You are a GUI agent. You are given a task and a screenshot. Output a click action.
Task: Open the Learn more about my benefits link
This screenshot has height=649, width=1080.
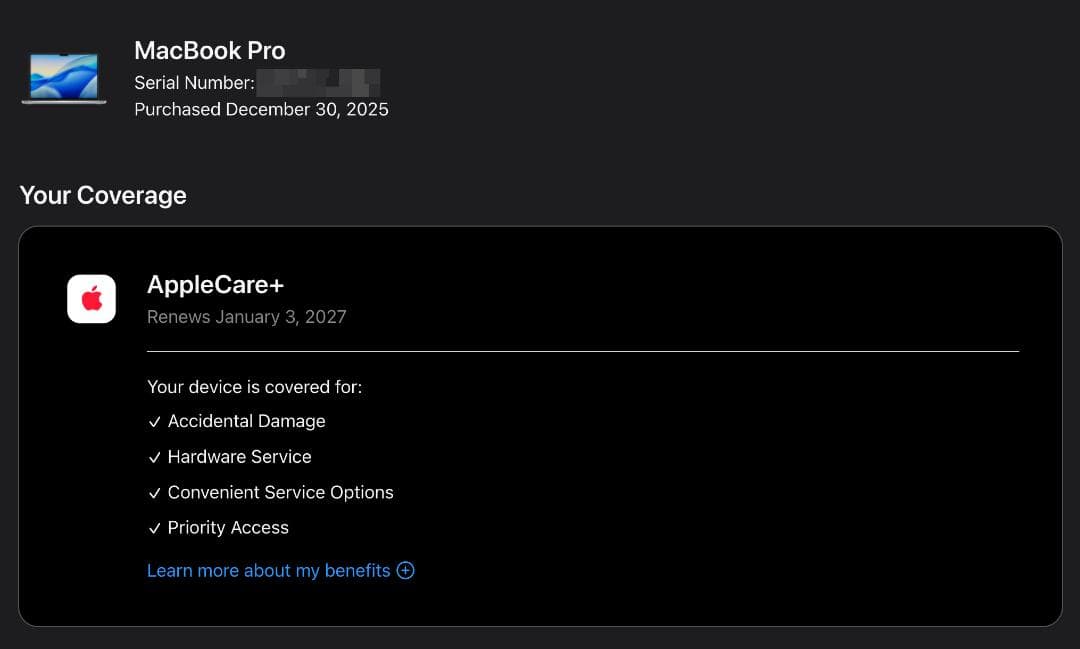[269, 570]
